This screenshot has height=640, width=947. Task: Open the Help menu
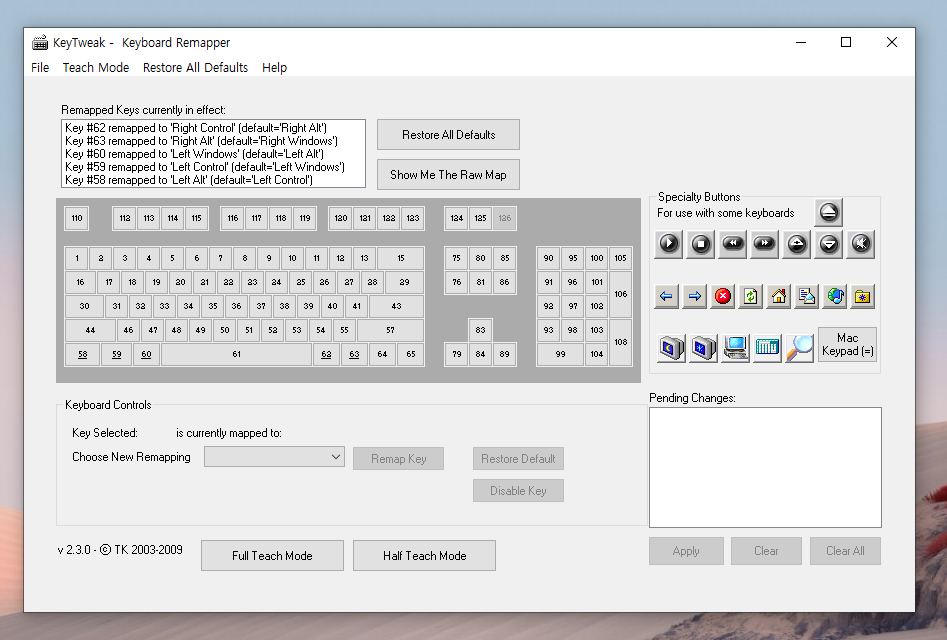[274, 68]
